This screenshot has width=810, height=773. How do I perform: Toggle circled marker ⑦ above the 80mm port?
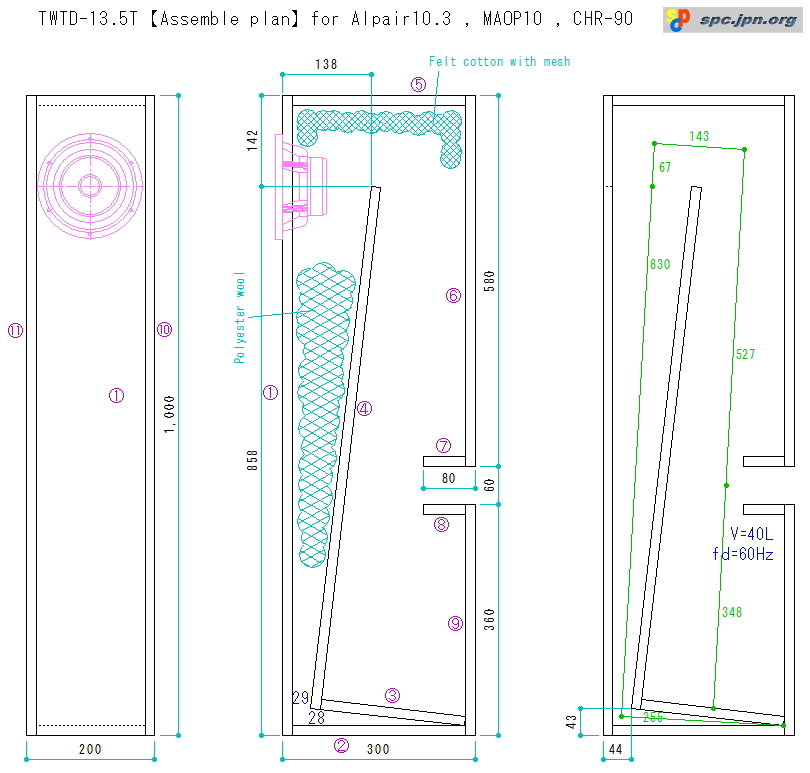click(443, 444)
